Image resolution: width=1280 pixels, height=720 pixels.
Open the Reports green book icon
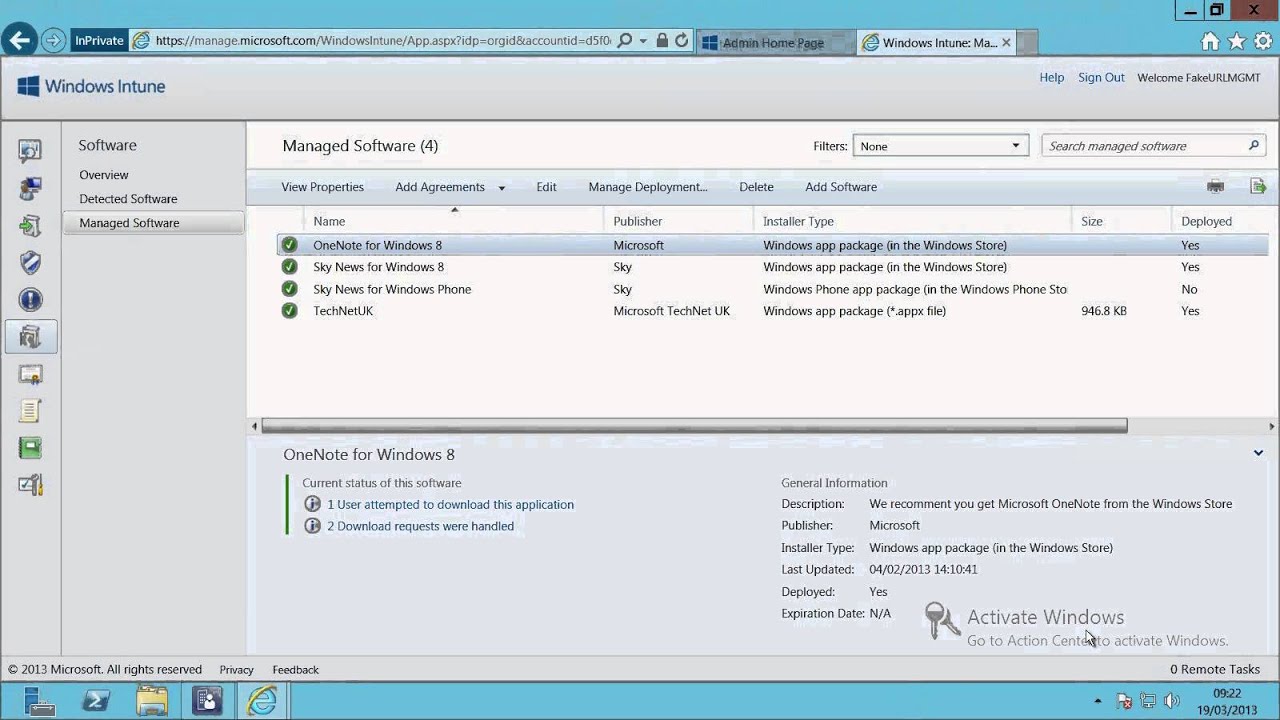tap(30, 448)
